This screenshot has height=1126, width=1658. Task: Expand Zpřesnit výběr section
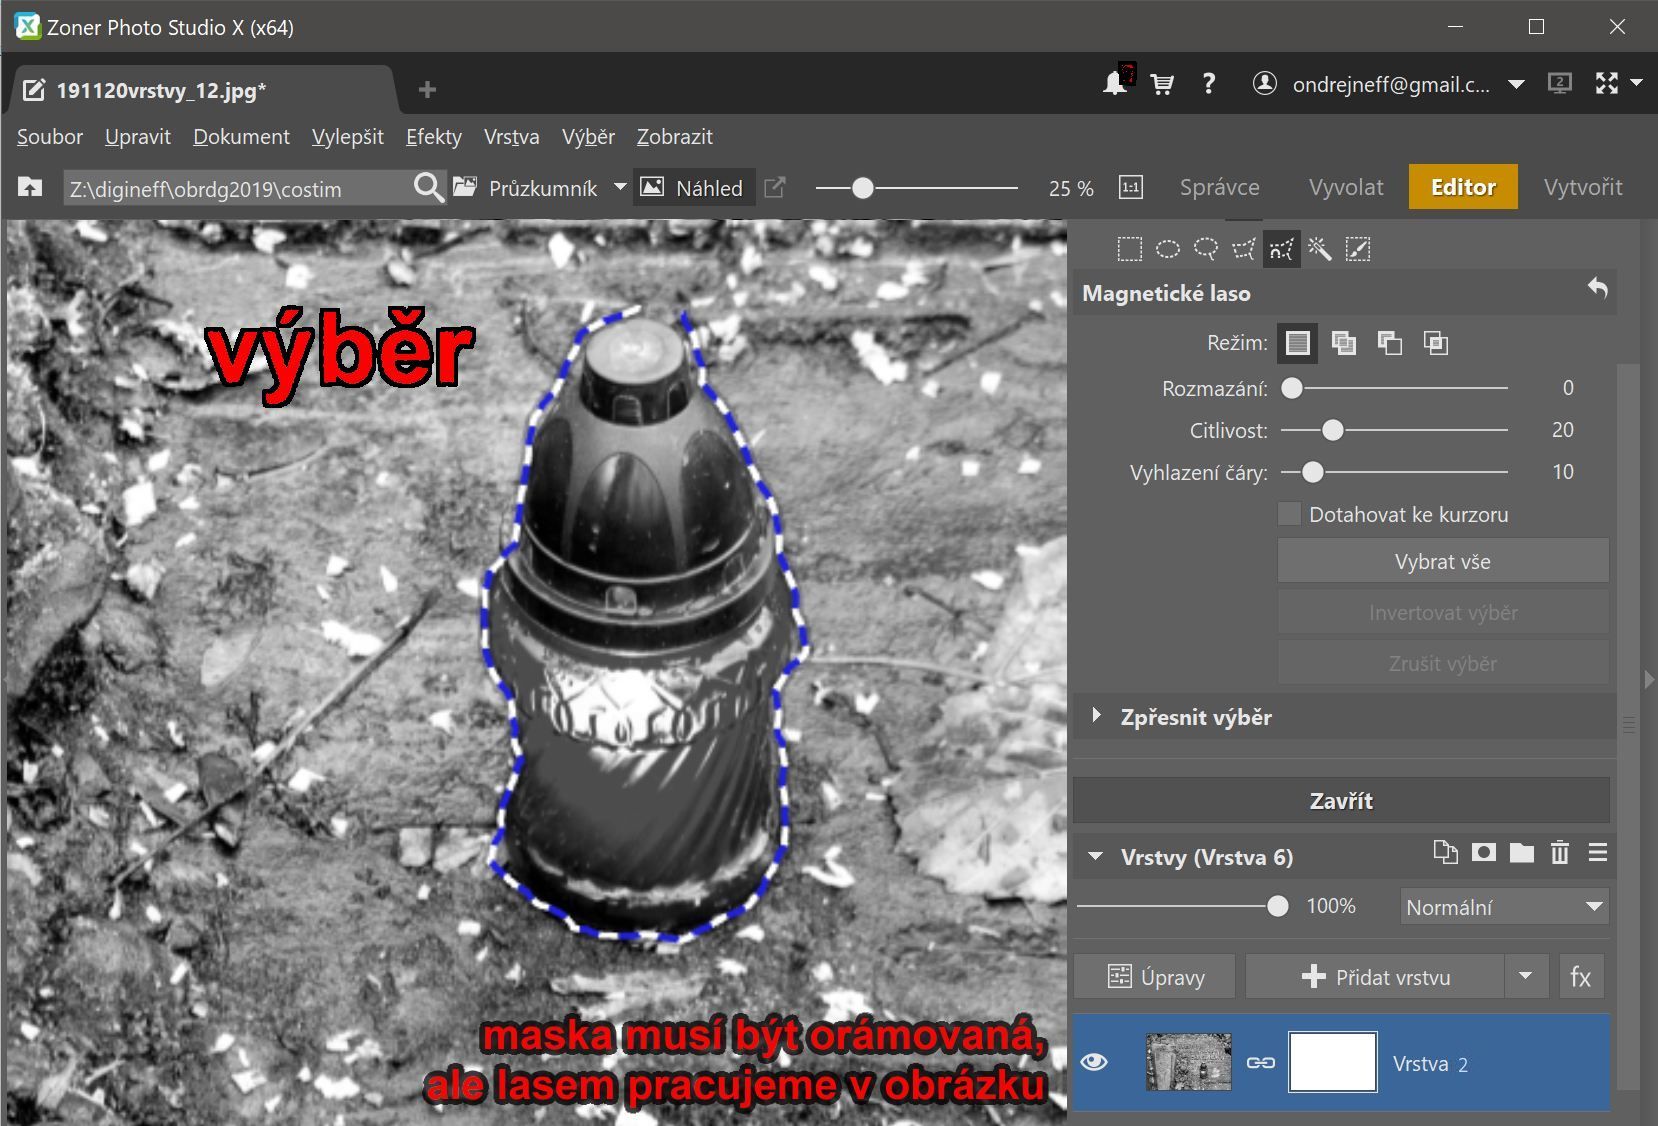(1098, 716)
